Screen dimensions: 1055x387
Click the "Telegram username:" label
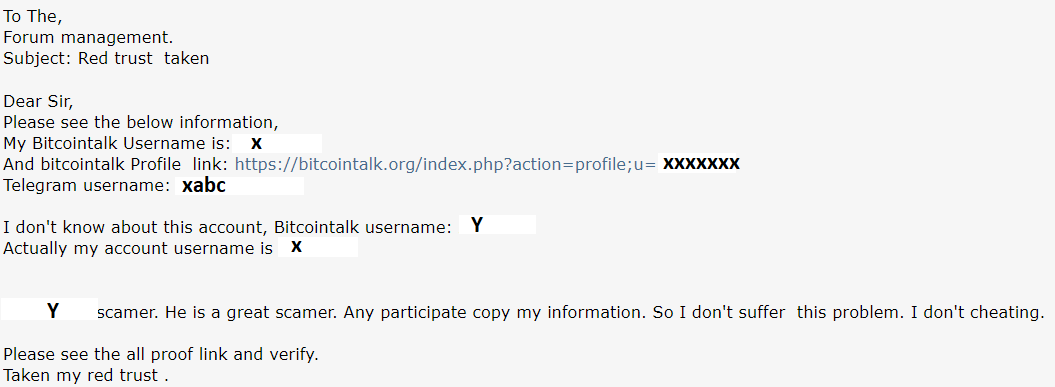[87, 186]
